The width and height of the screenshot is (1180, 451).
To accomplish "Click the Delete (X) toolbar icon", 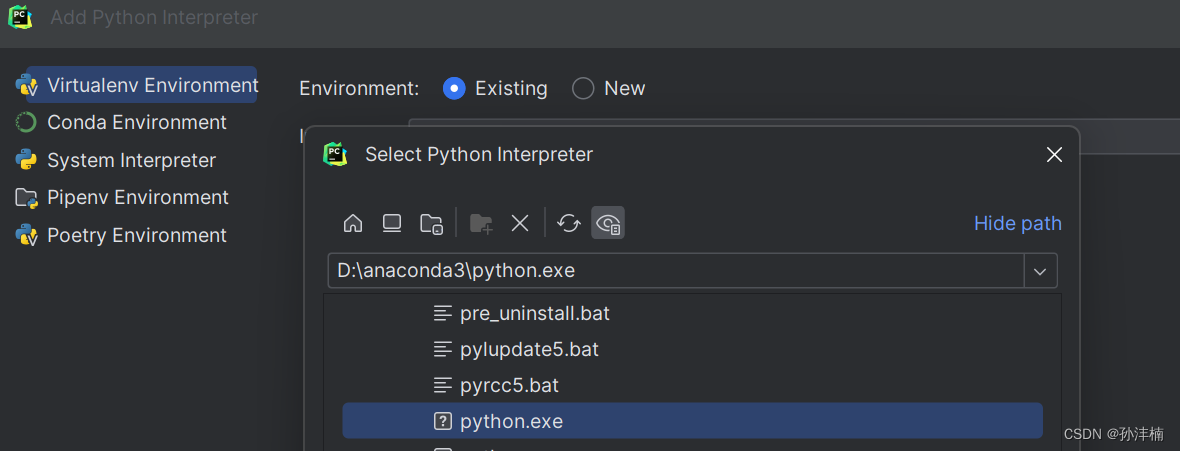I will (x=520, y=223).
